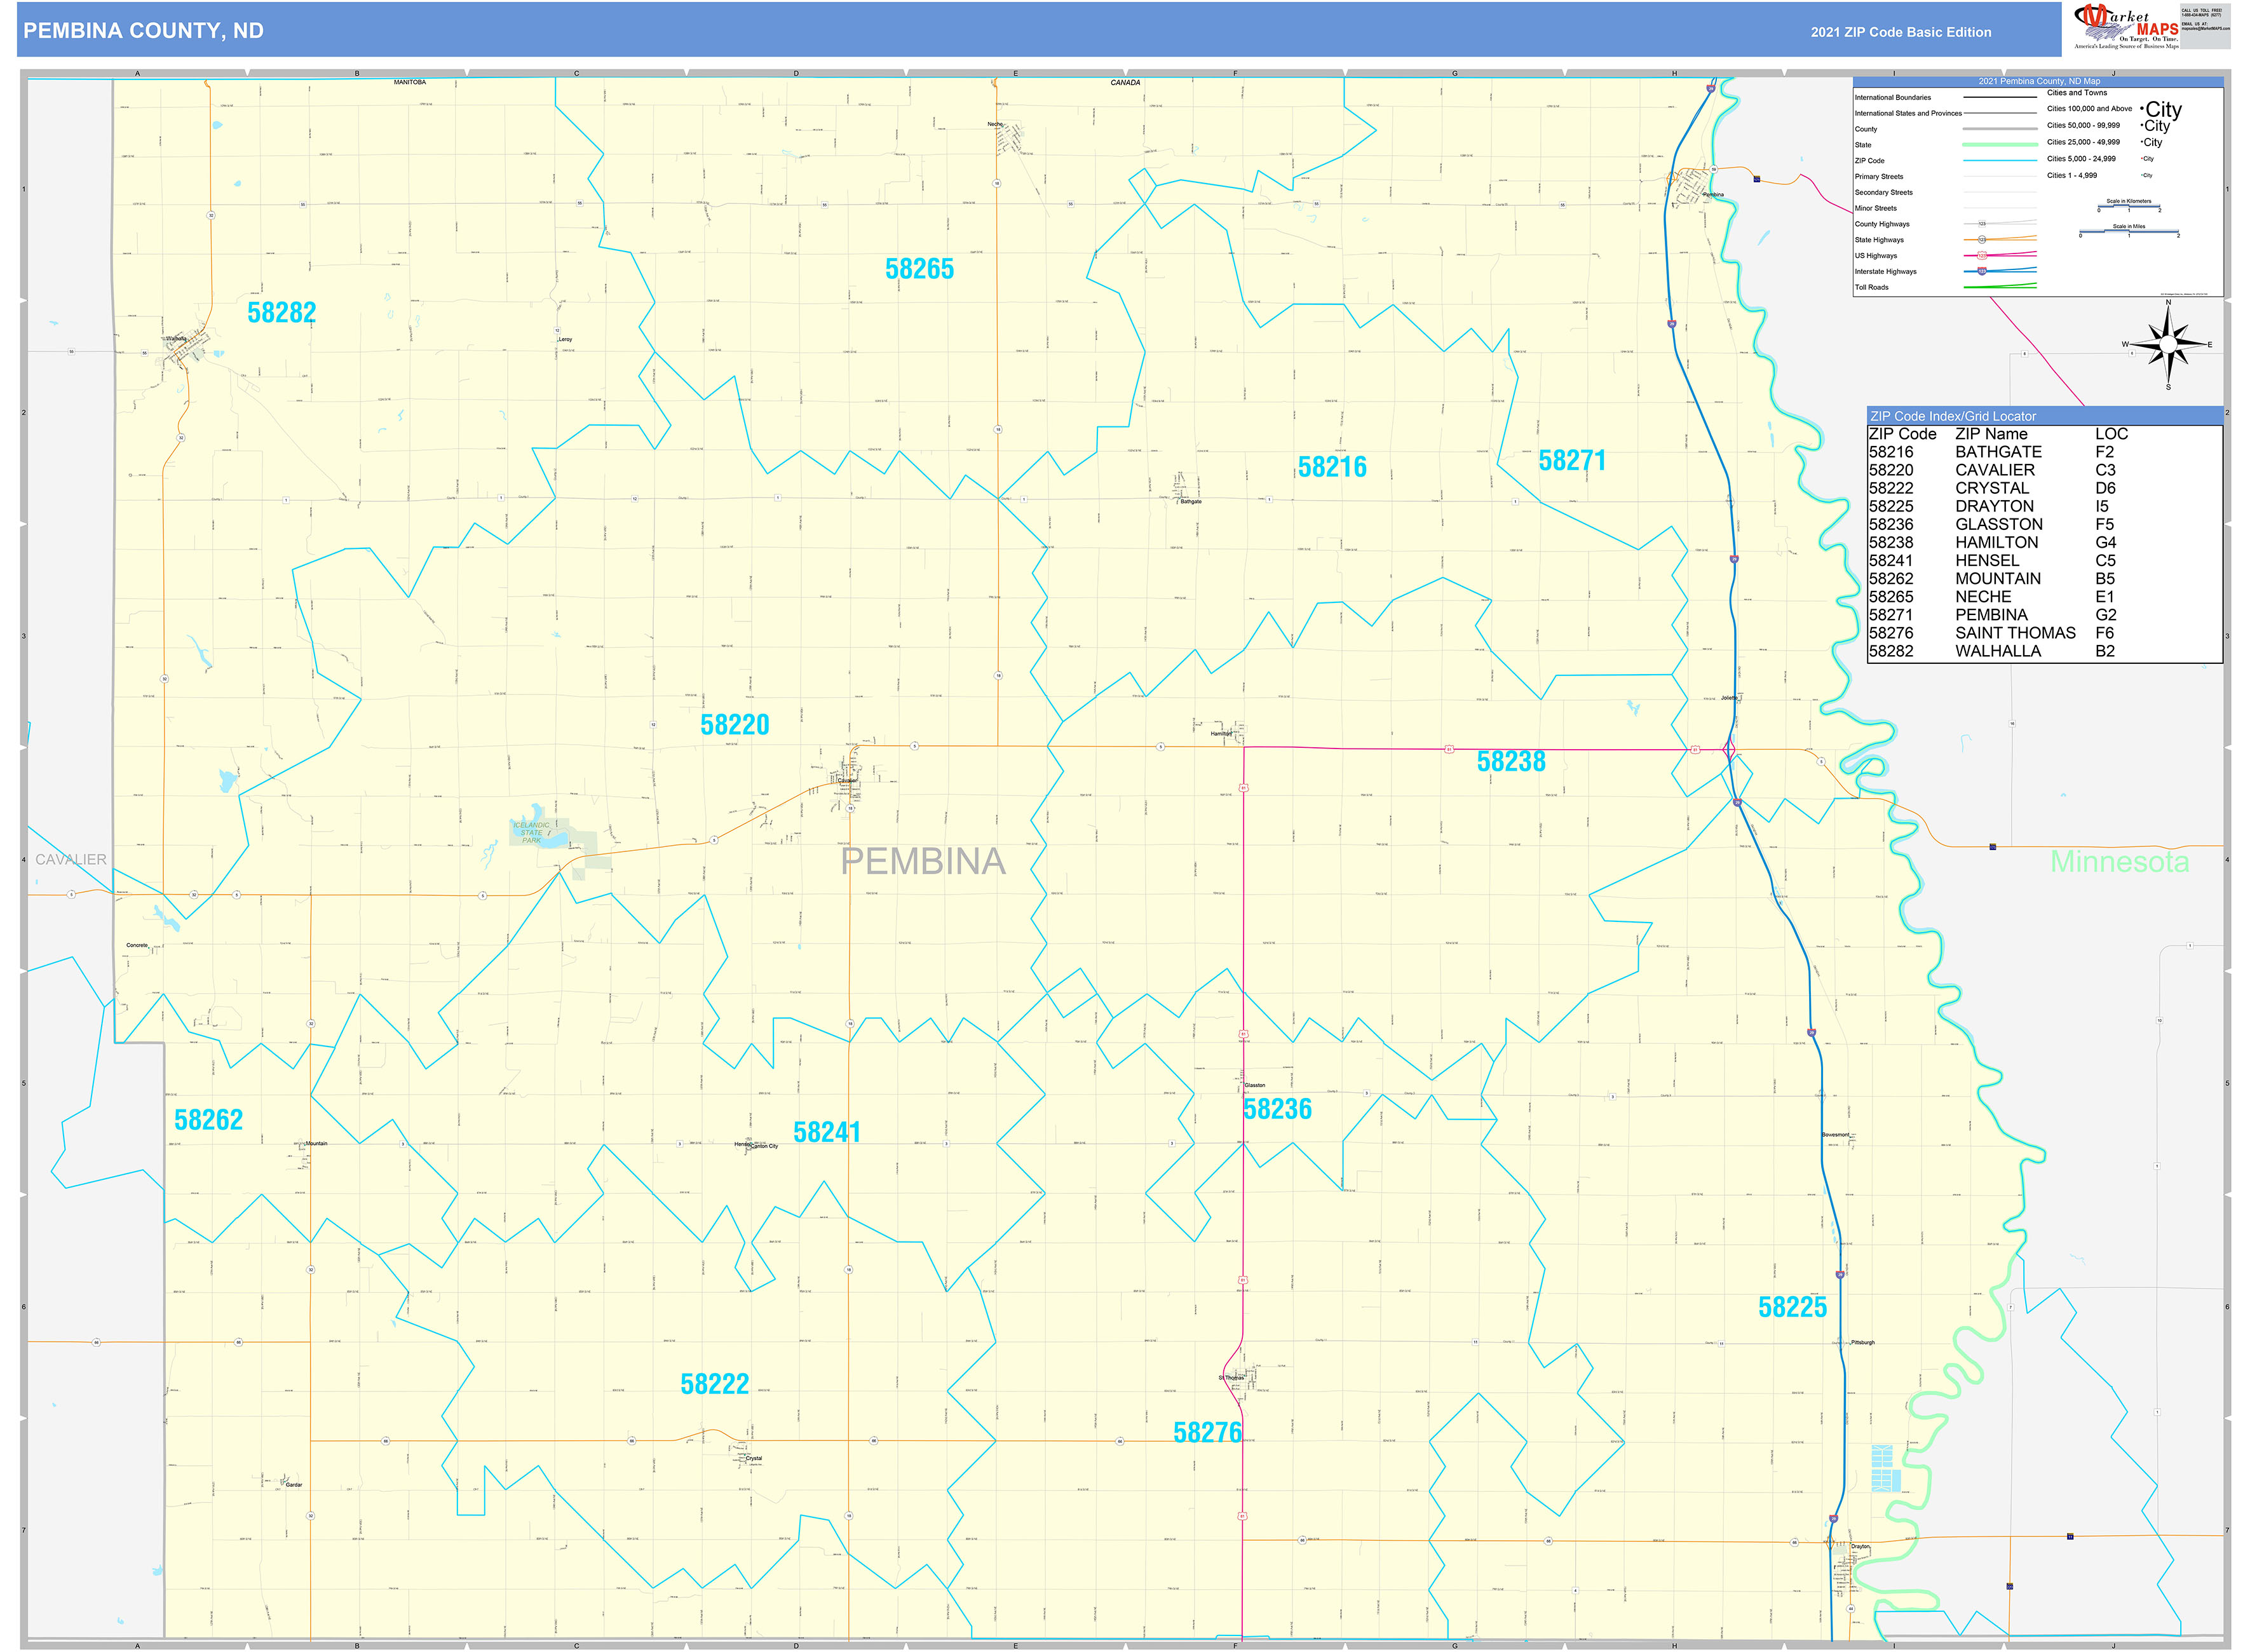Click HAMILTON in the ZIP index table
The height and width of the screenshot is (1652, 2250).
pos(1996,542)
